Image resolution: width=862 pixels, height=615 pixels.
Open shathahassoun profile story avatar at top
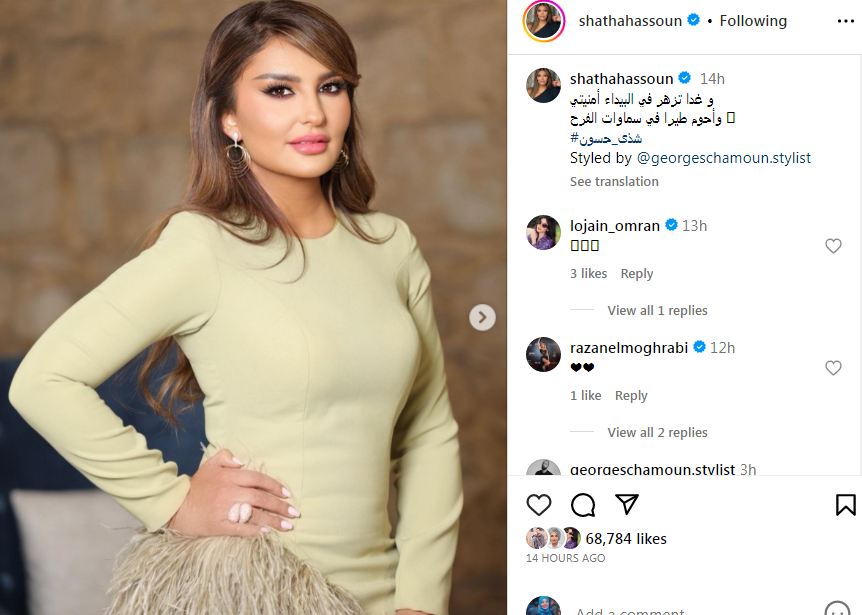[544, 21]
